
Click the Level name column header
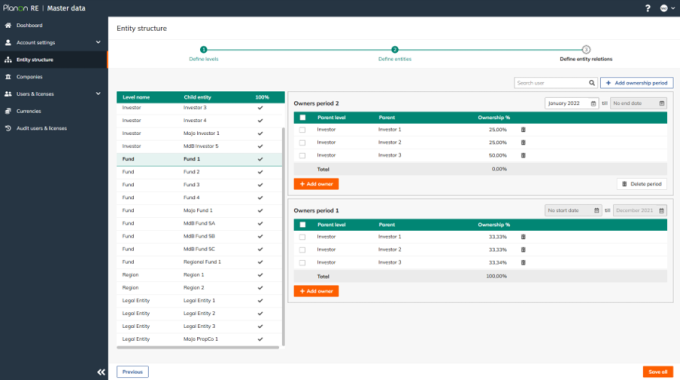(136, 97)
